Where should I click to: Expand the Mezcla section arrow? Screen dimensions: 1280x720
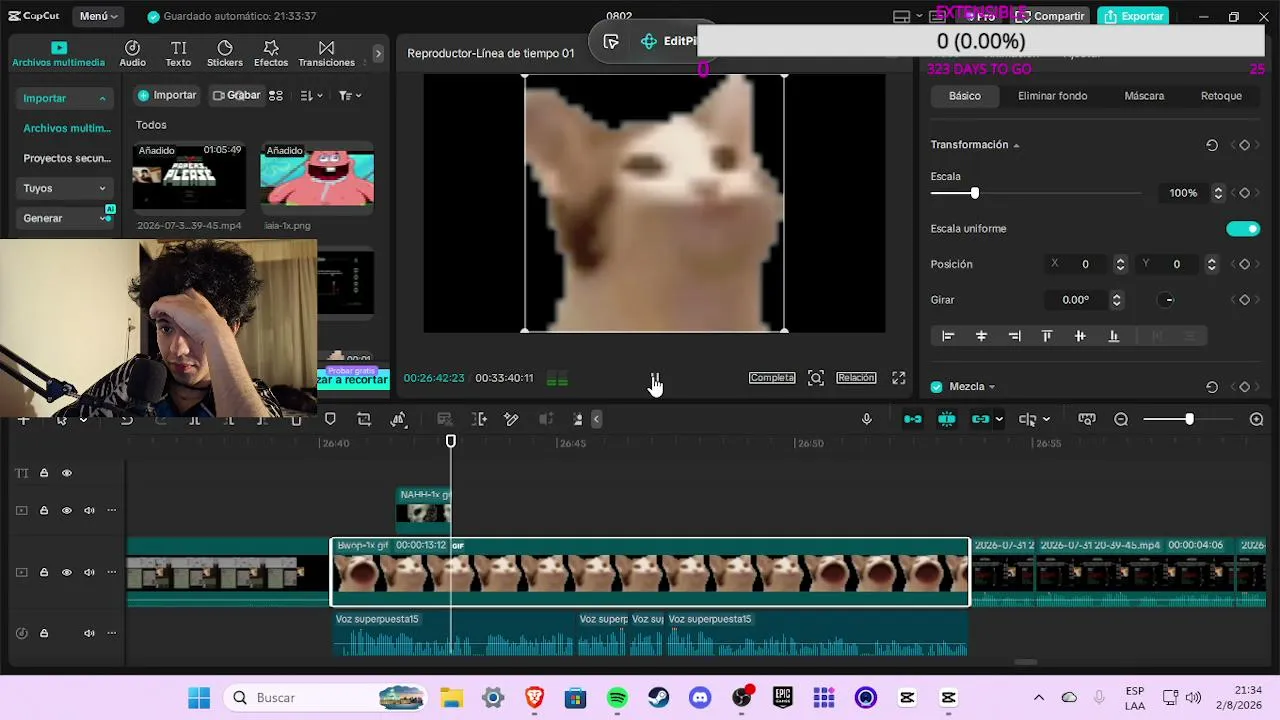tap(991, 387)
